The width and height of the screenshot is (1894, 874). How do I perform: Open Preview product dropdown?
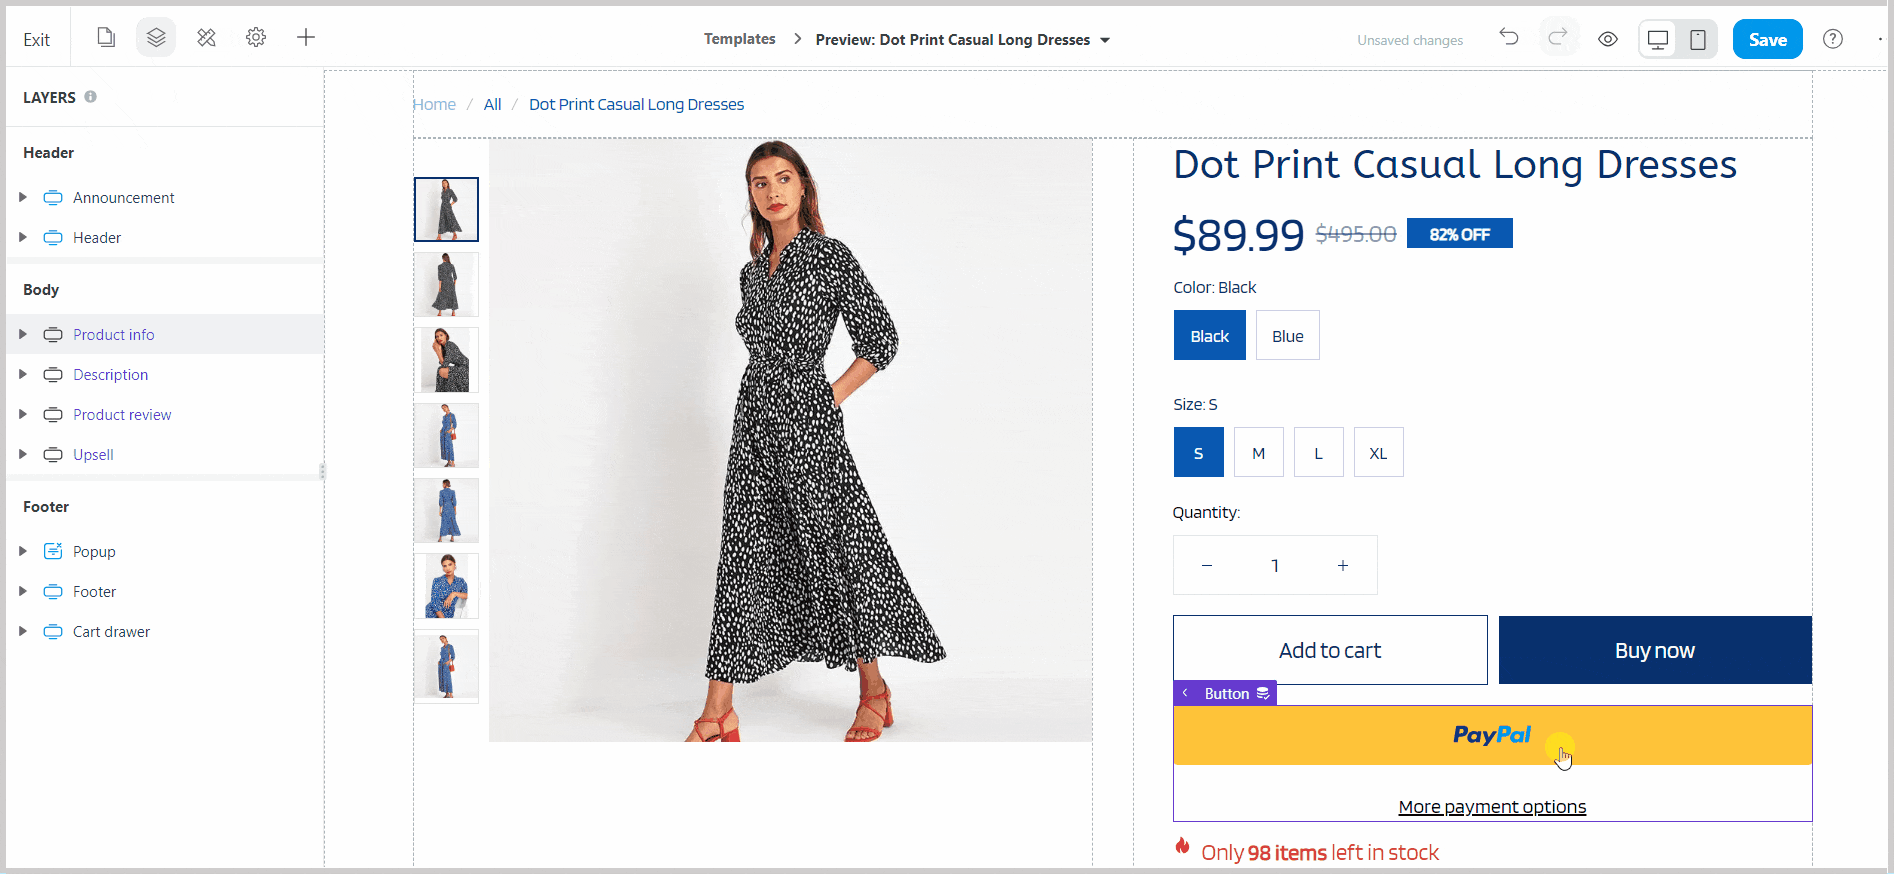pyautogui.click(x=963, y=40)
